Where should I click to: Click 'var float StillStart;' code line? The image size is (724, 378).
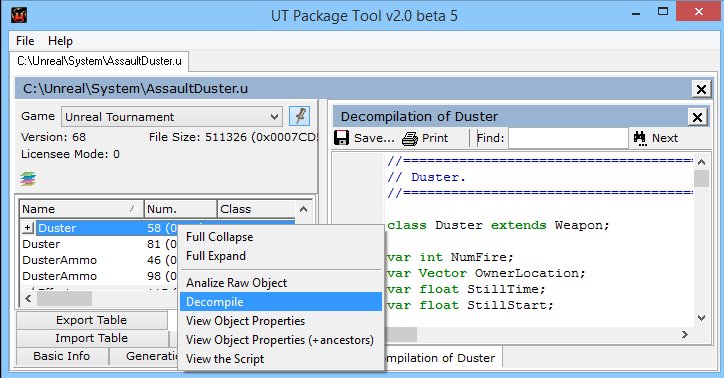(x=470, y=305)
